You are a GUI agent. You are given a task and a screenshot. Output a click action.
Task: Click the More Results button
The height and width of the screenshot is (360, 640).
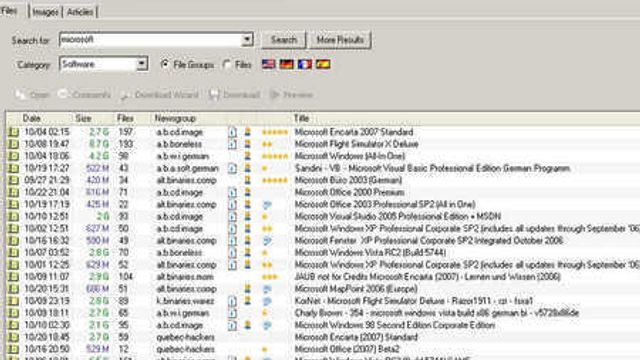340,40
